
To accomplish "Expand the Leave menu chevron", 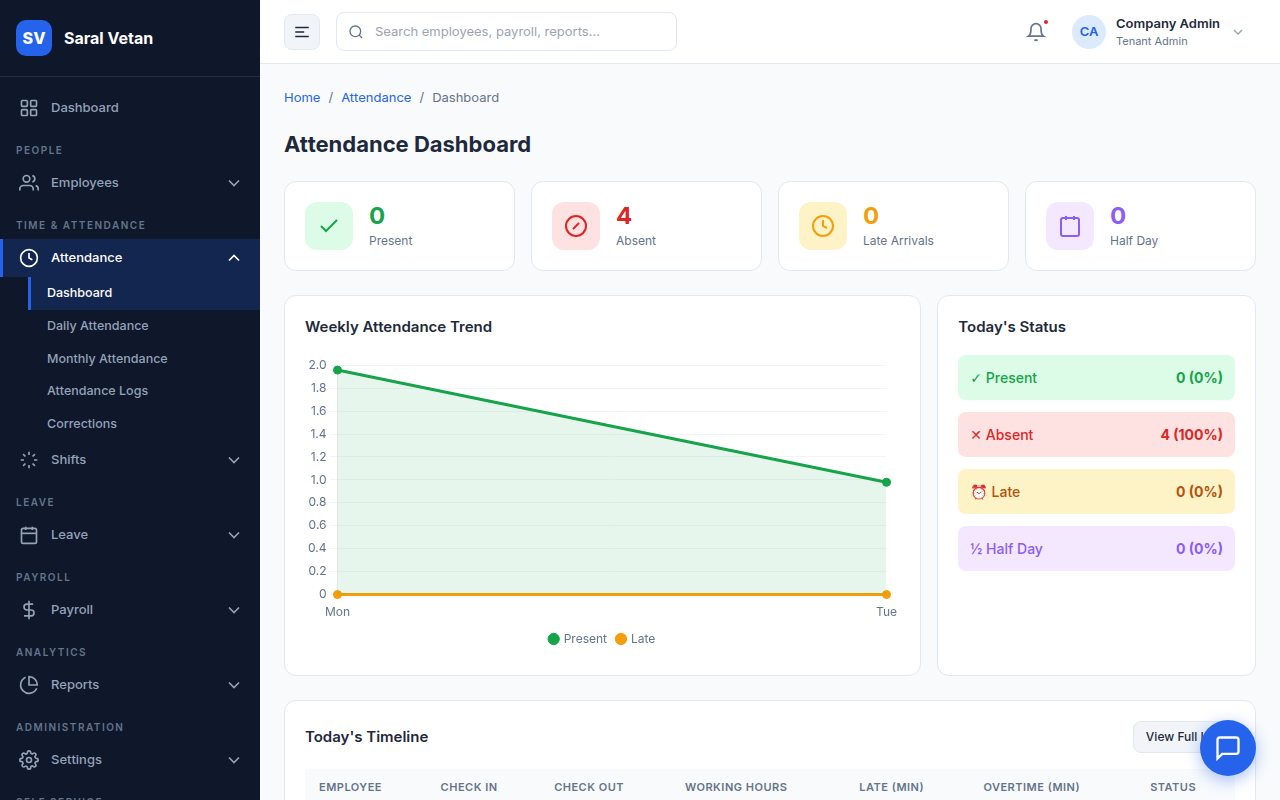I will (x=234, y=535).
